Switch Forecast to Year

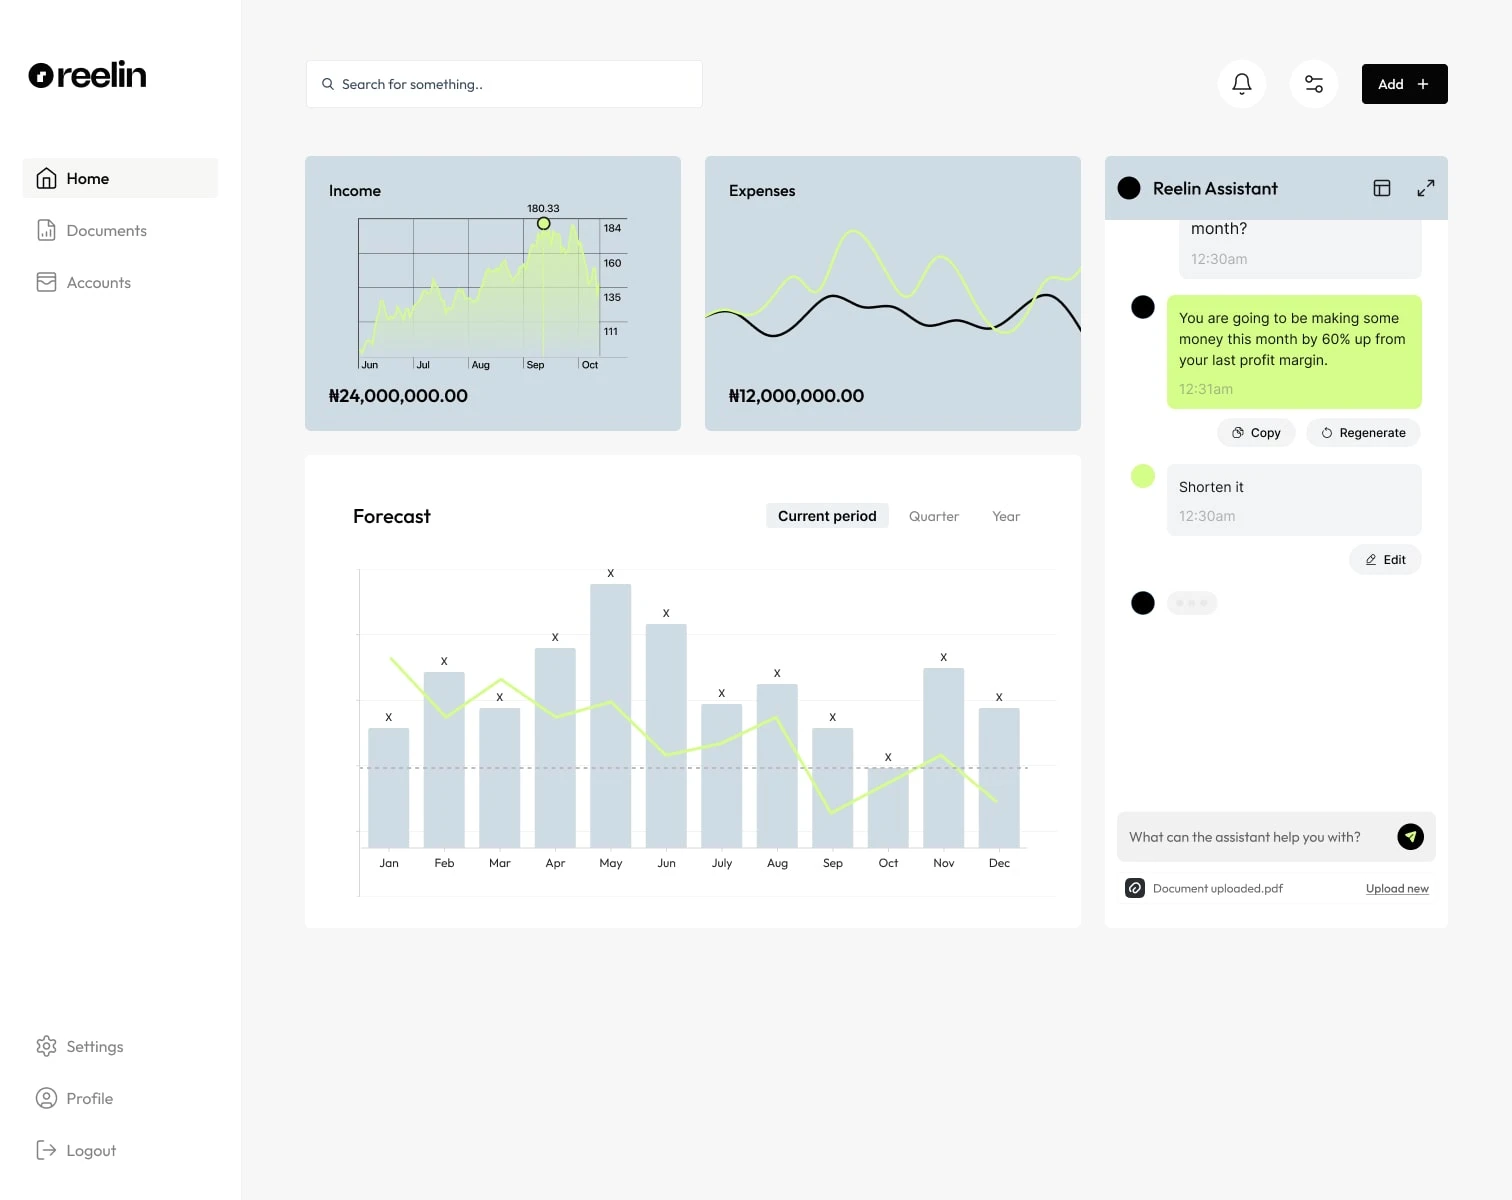pos(1006,516)
